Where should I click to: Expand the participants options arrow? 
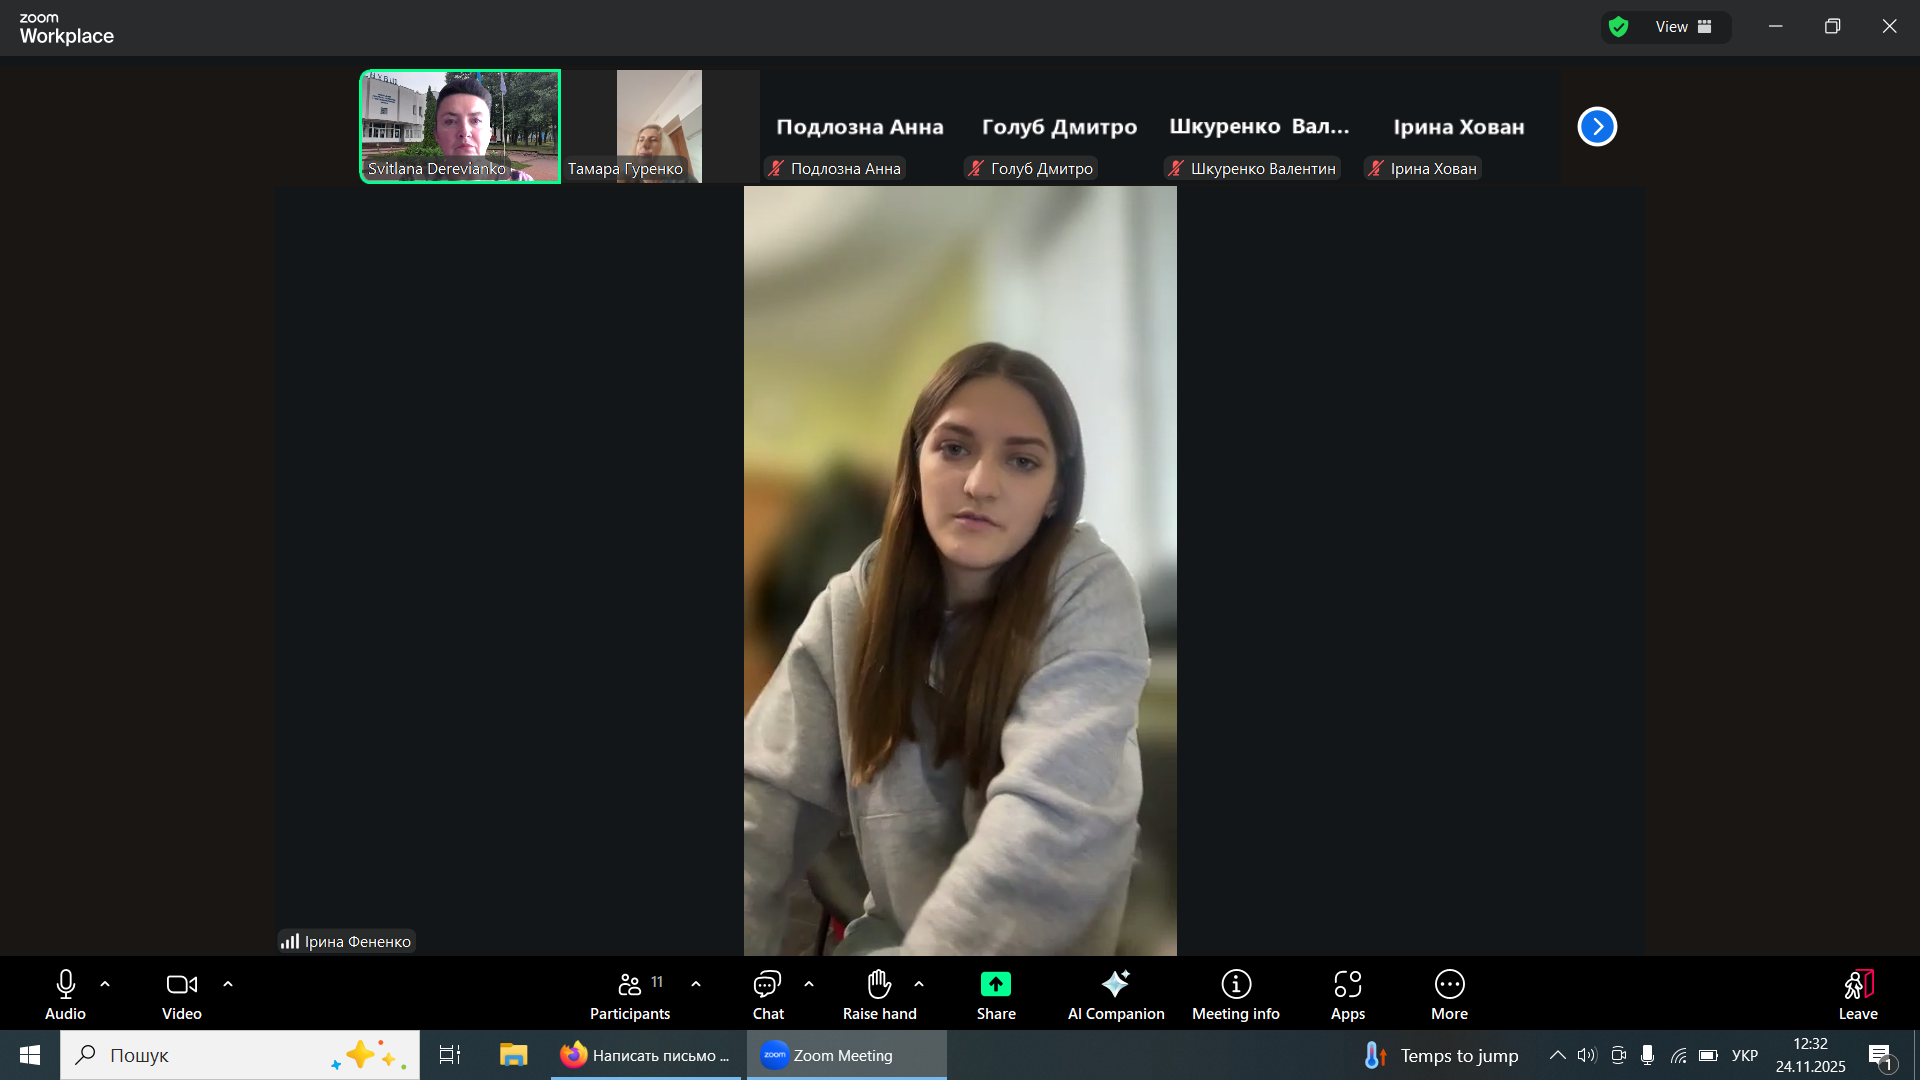click(696, 984)
